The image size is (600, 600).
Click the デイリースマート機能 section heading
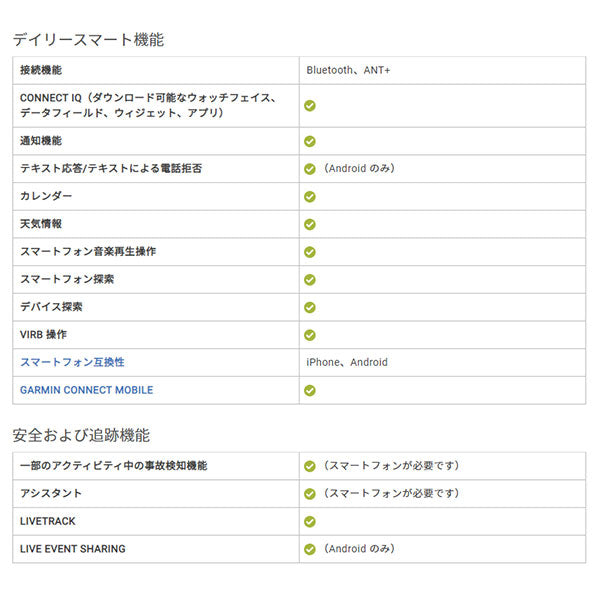88,40
